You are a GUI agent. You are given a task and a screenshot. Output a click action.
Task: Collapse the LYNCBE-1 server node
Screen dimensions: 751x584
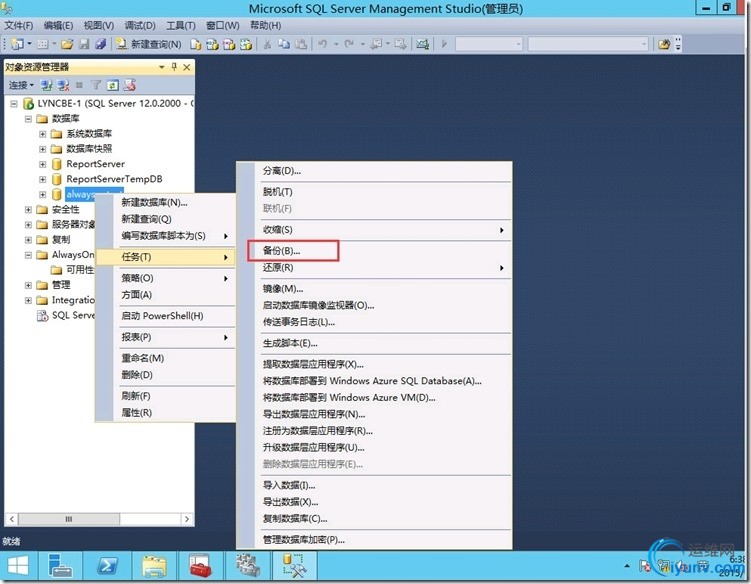(14, 103)
